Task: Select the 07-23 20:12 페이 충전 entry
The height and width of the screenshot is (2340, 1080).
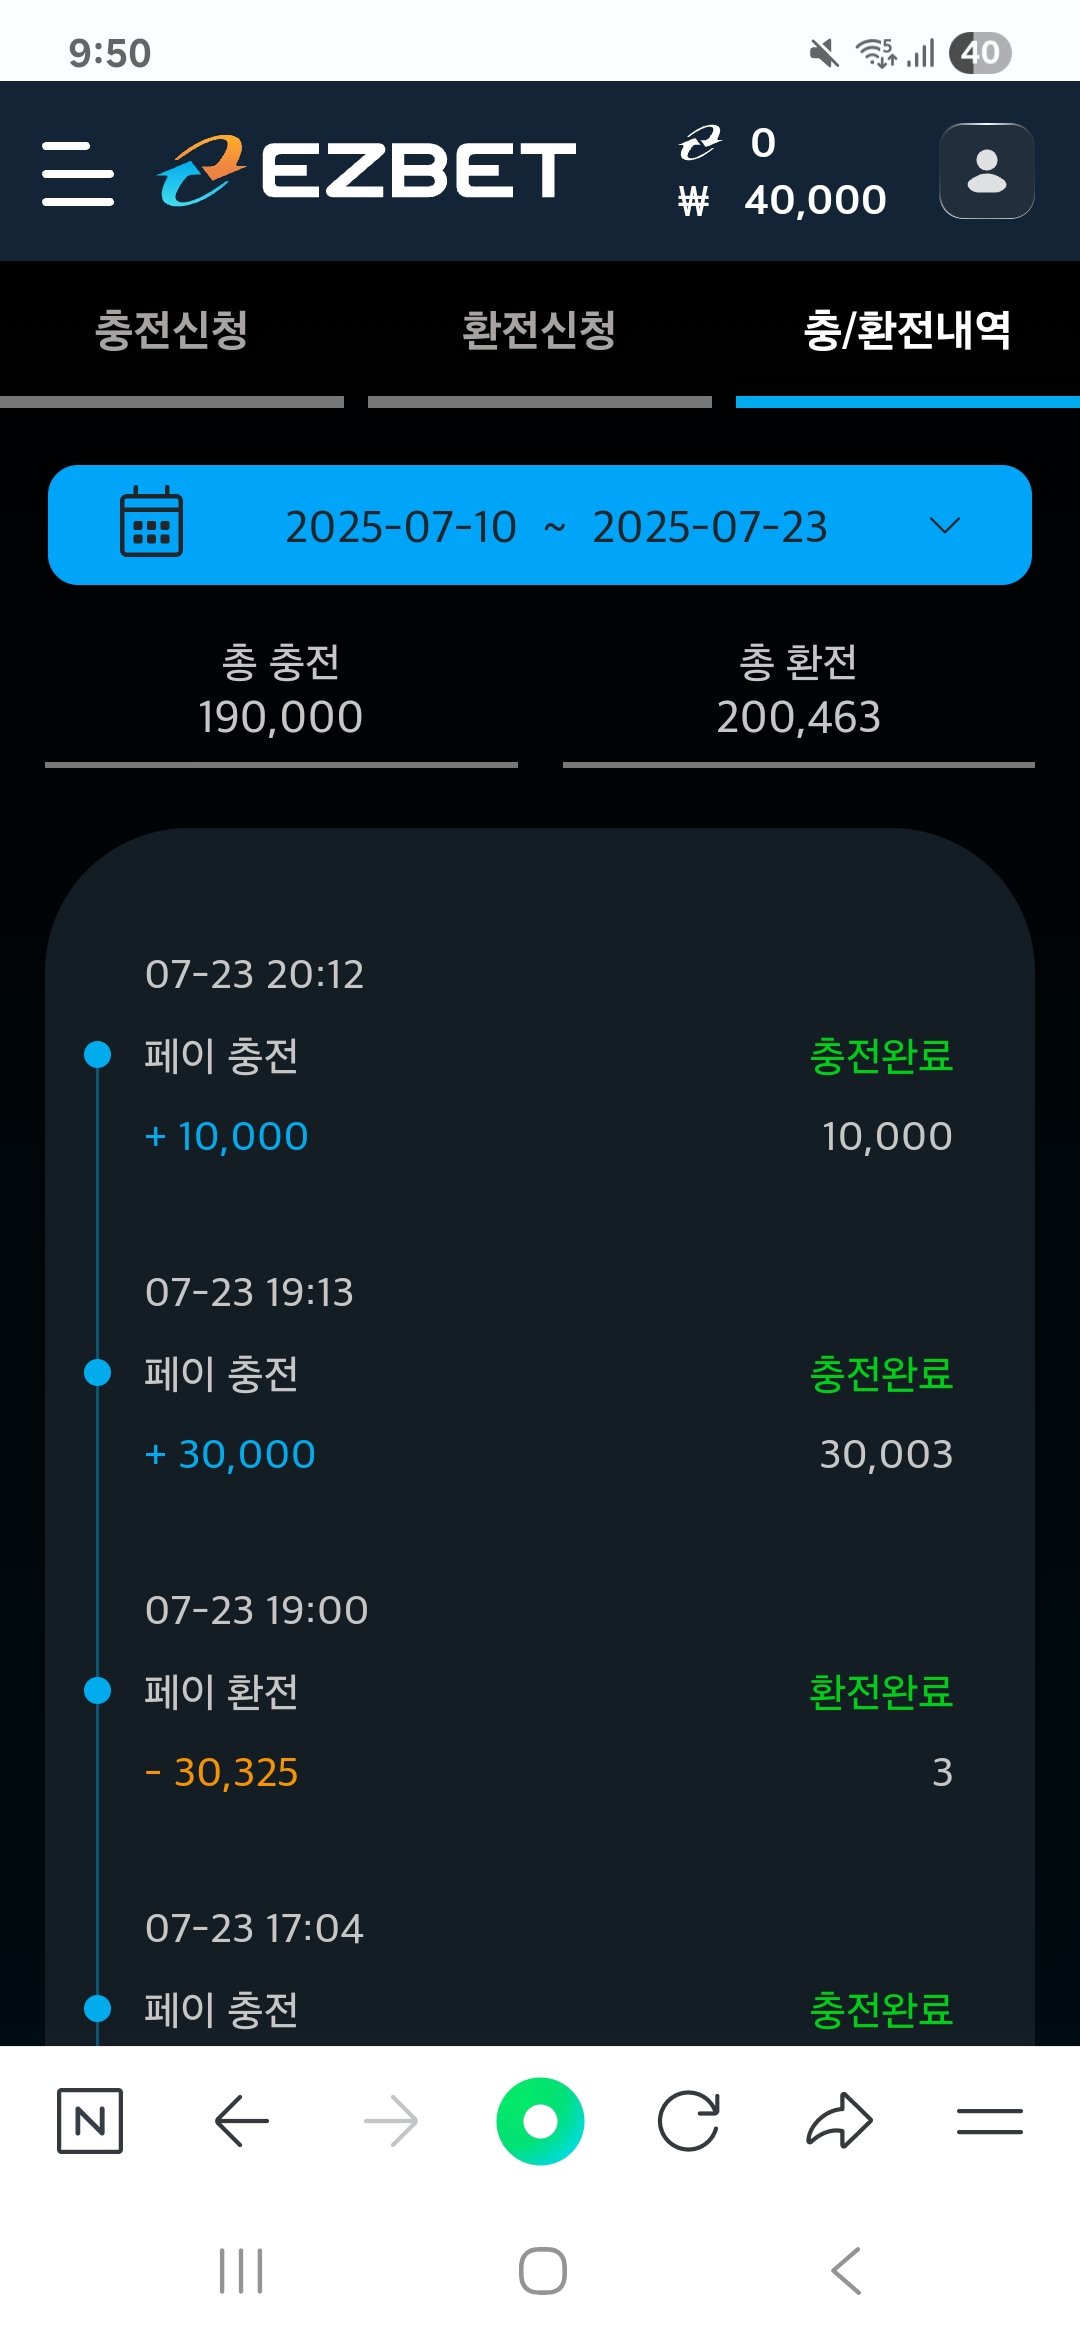Action: pyautogui.click(x=540, y=1056)
